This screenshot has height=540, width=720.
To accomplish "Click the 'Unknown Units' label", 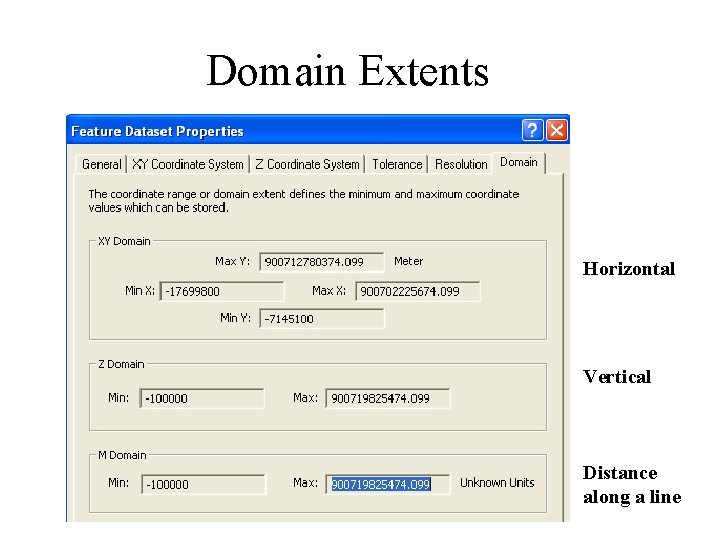I will (497, 483).
